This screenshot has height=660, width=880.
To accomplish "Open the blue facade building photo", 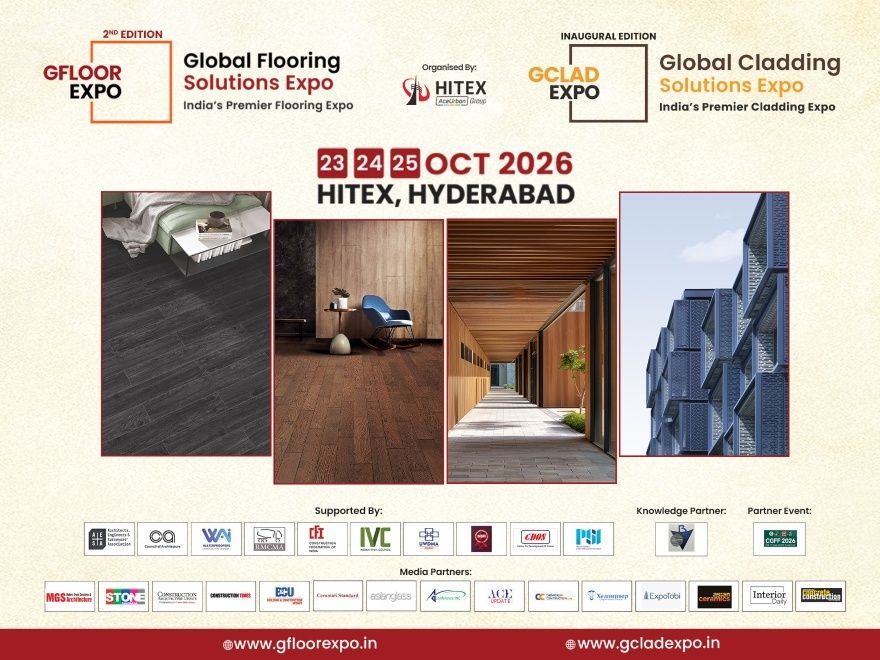I will point(704,324).
